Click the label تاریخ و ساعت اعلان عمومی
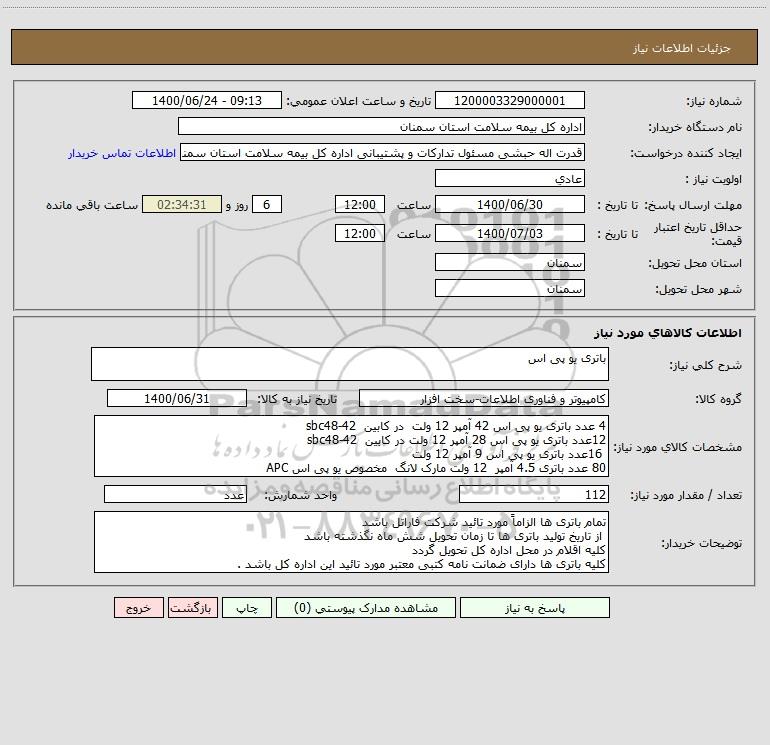 pyautogui.click(x=358, y=102)
